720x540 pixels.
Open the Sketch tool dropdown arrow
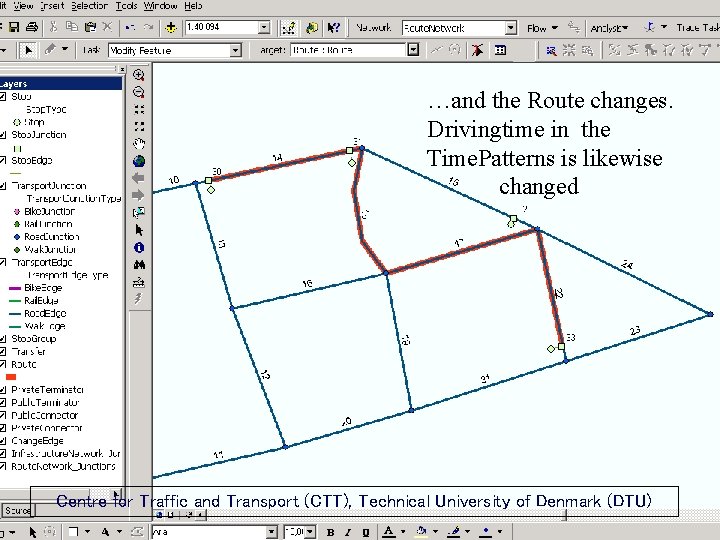[x=65, y=49]
